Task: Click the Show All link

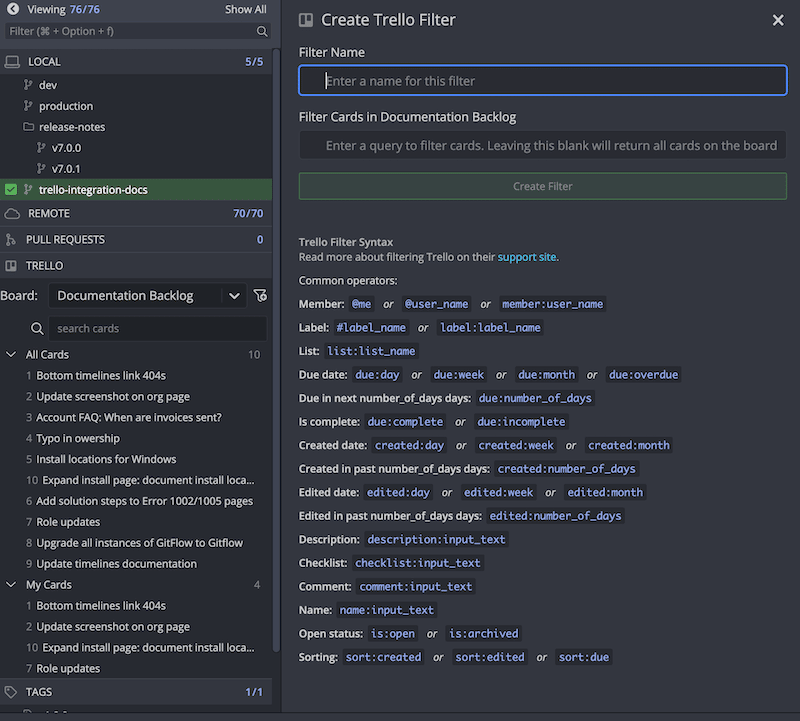Action: [x=245, y=10]
